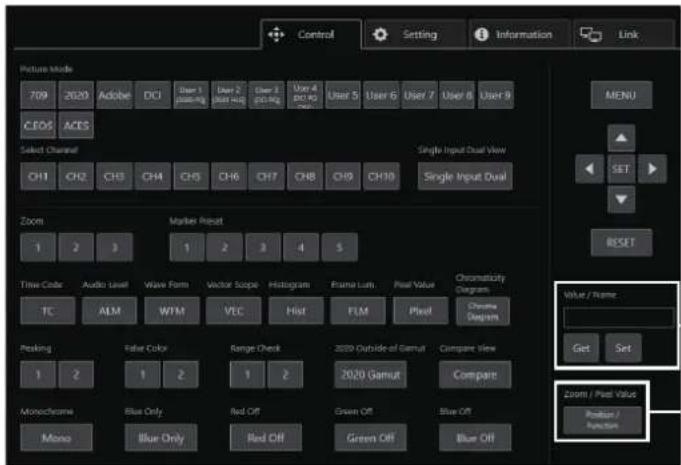This screenshot has width=681, height=465.
Task: Click the RESET button
Action: [621, 242]
